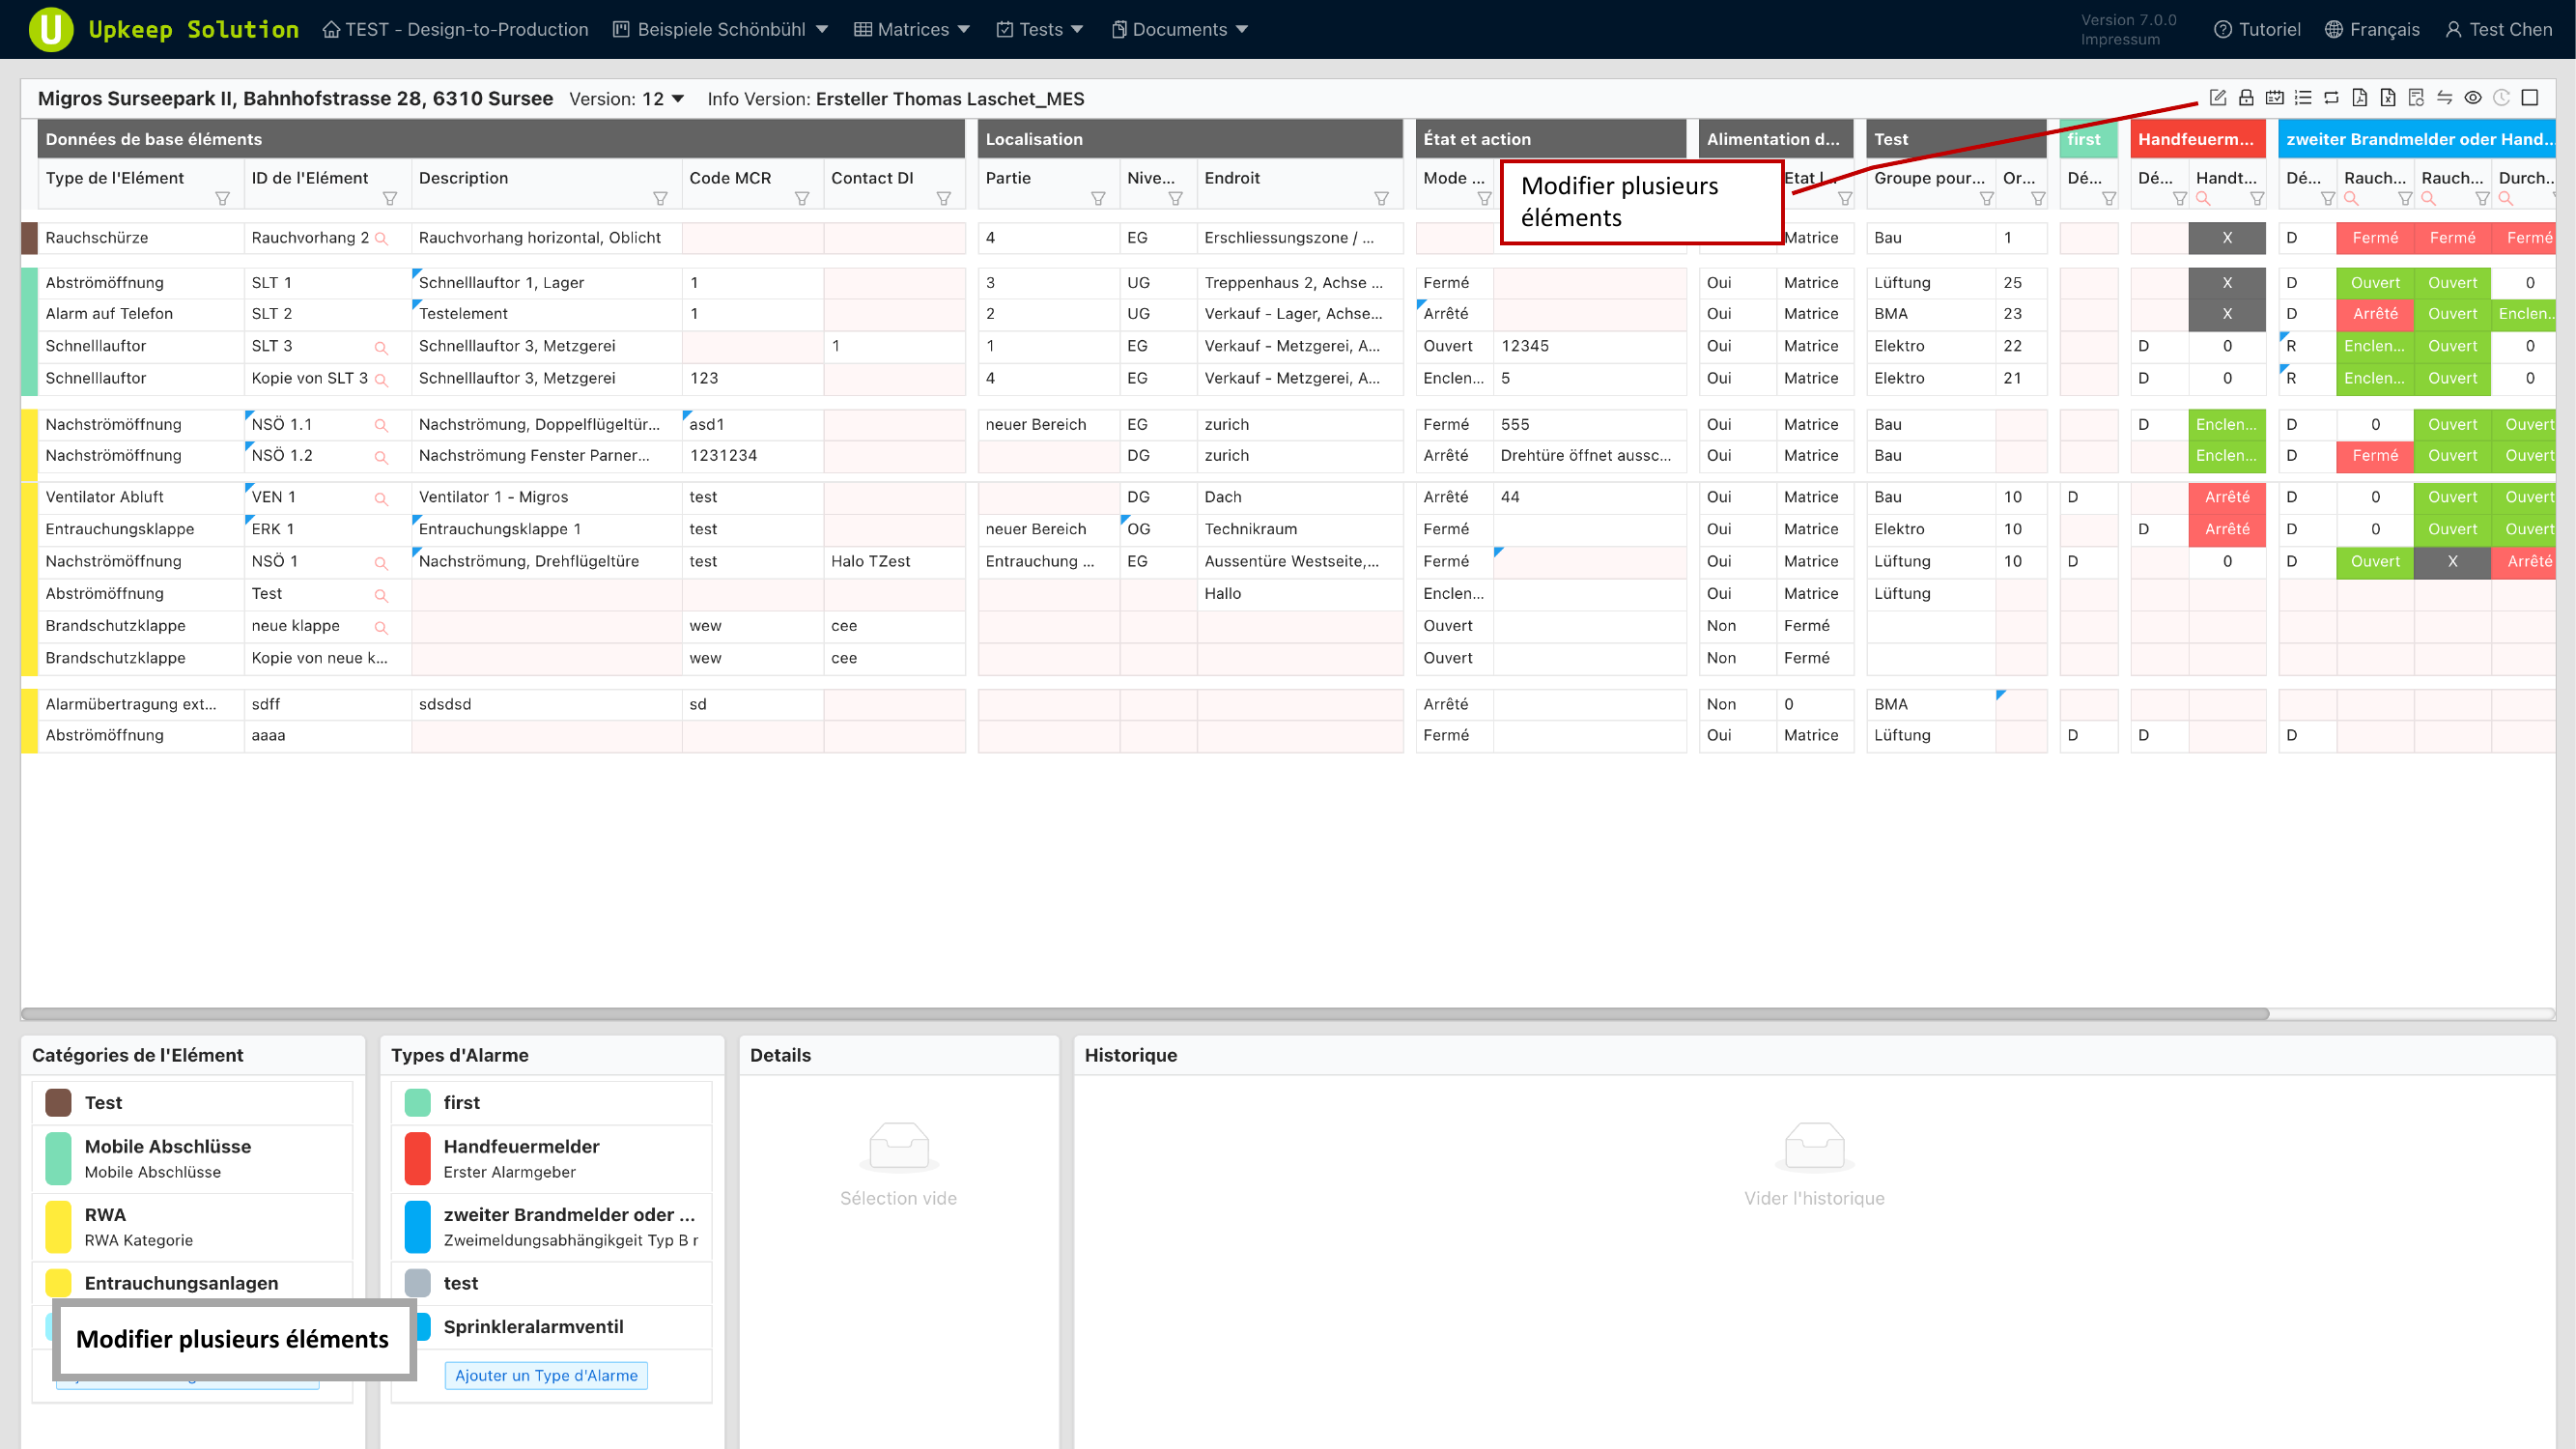Toggle the eye visibility icon
The image size is (2576, 1449).
point(2473,98)
